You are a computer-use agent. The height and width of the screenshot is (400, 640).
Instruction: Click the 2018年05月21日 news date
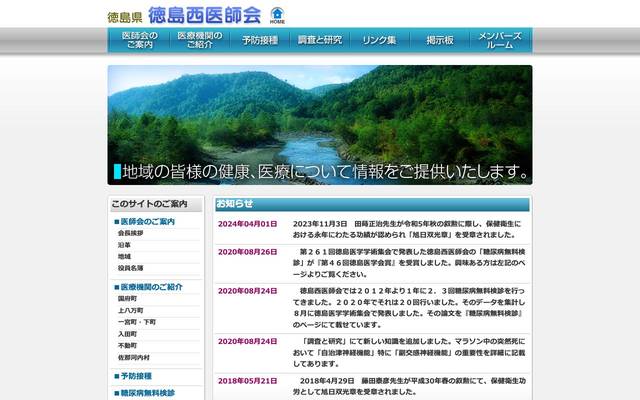[x=247, y=381]
